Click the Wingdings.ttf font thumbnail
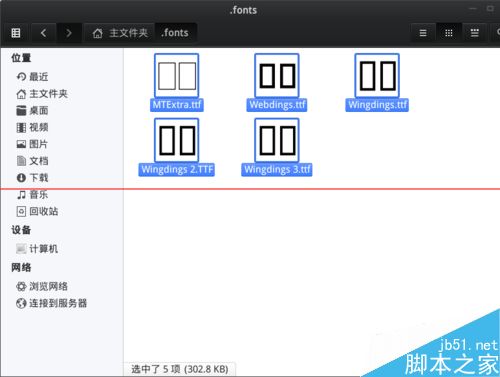The width and height of the screenshot is (500, 377). pyautogui.click(x=377, y=76)
